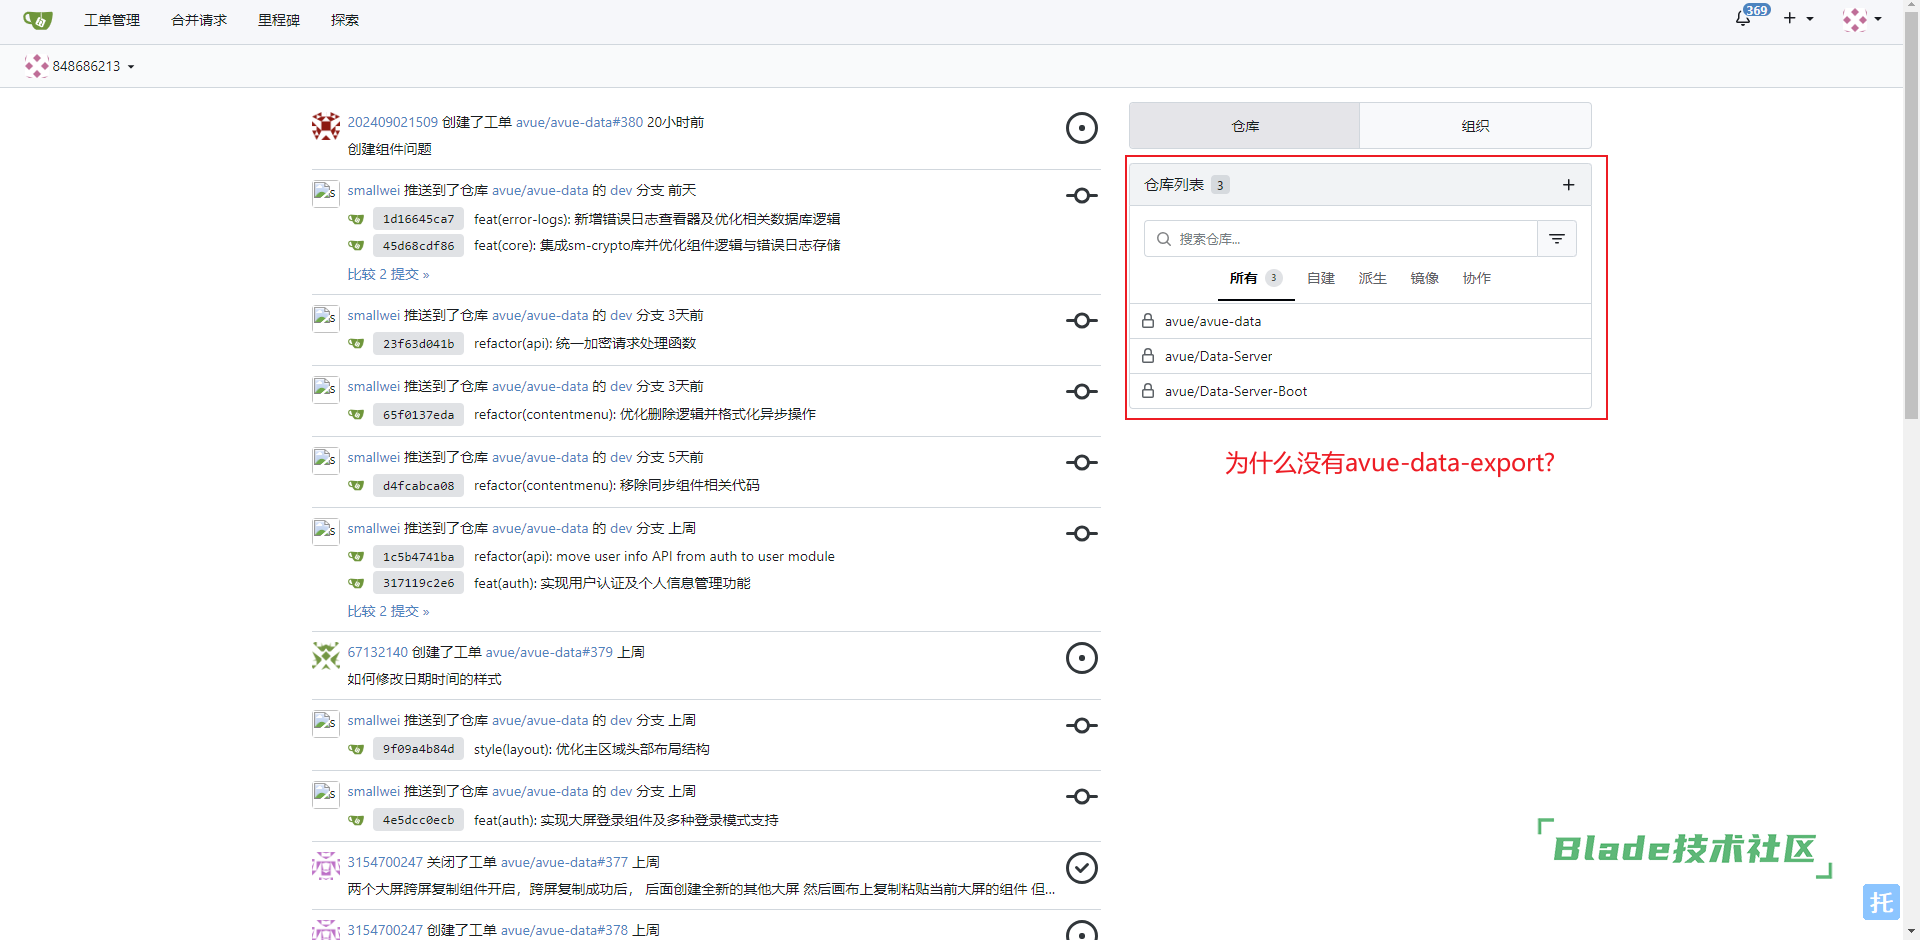Switch to the 组织 tab
Viewport: 1920px width, 940px height.
click(x=1475, y=126)
